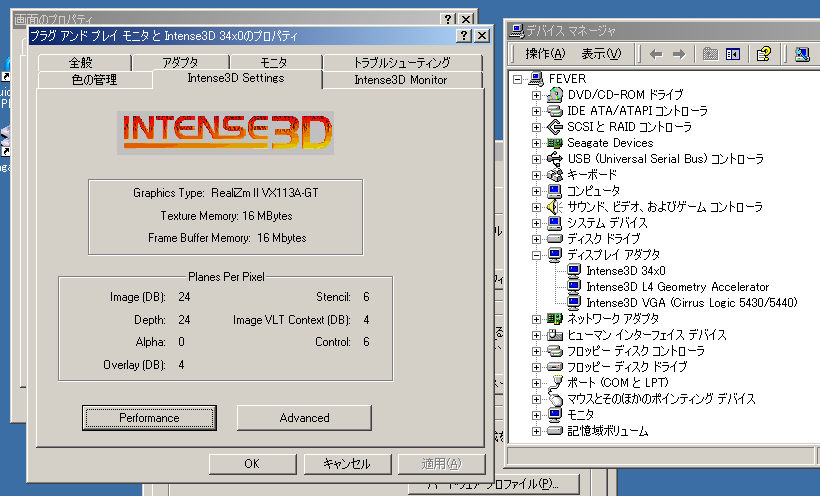The width and height of the screenshot is (820, 496).
Task: Select Intense3D L4 Geometry Accelerator
Action: tap(678, 287)
